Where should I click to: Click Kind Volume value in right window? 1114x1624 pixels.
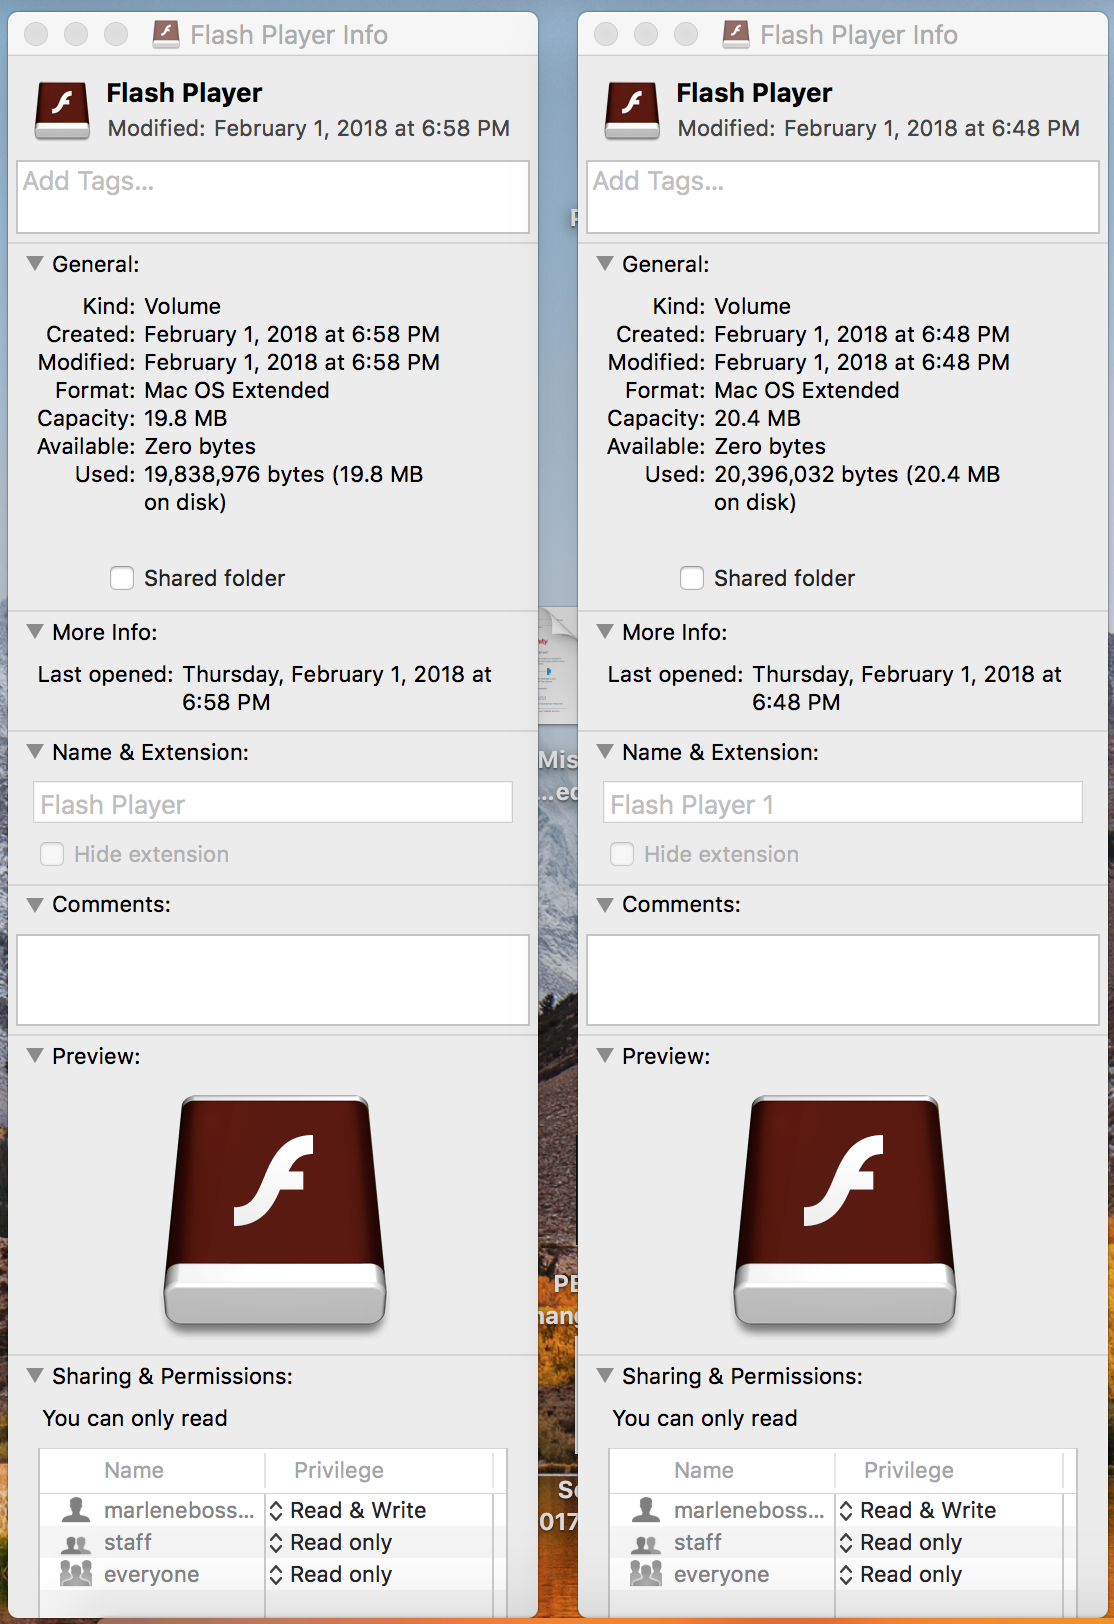tap(752, 306)
